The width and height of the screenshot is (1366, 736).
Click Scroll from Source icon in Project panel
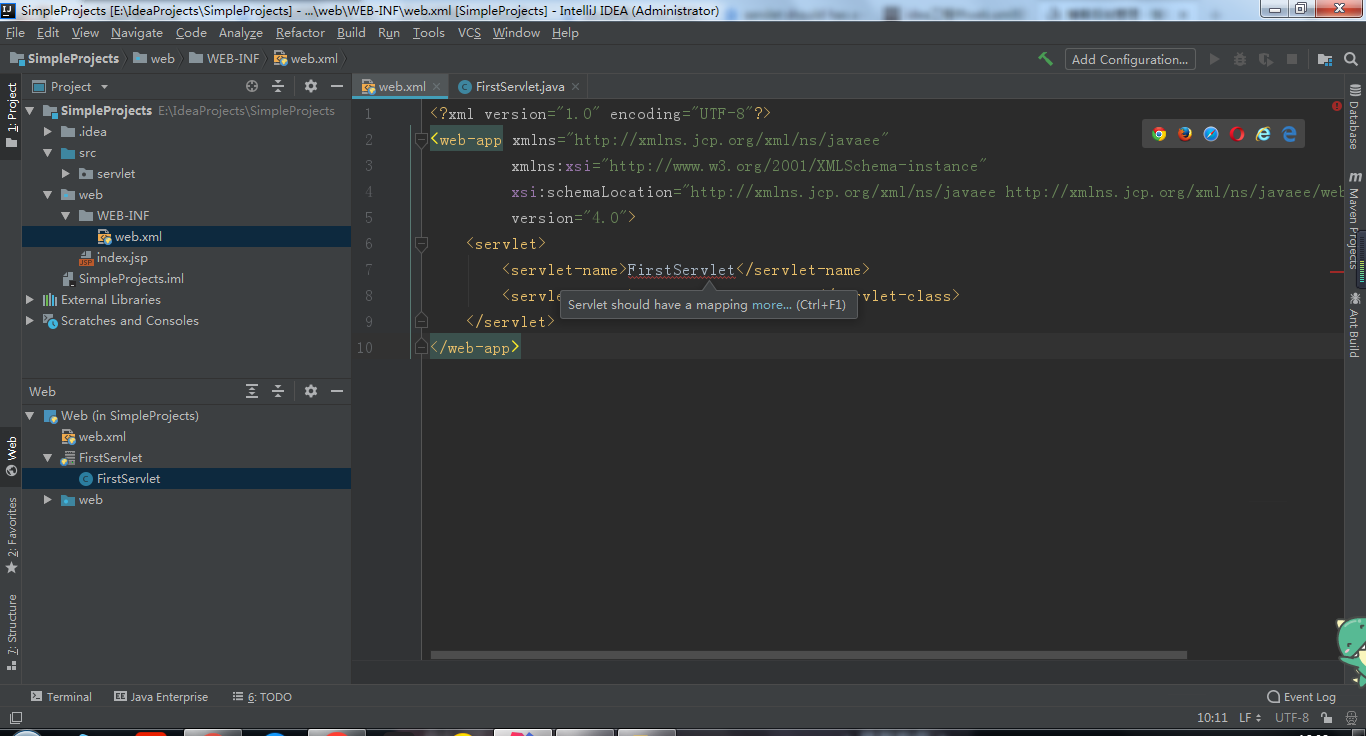[x=252, y=86]
